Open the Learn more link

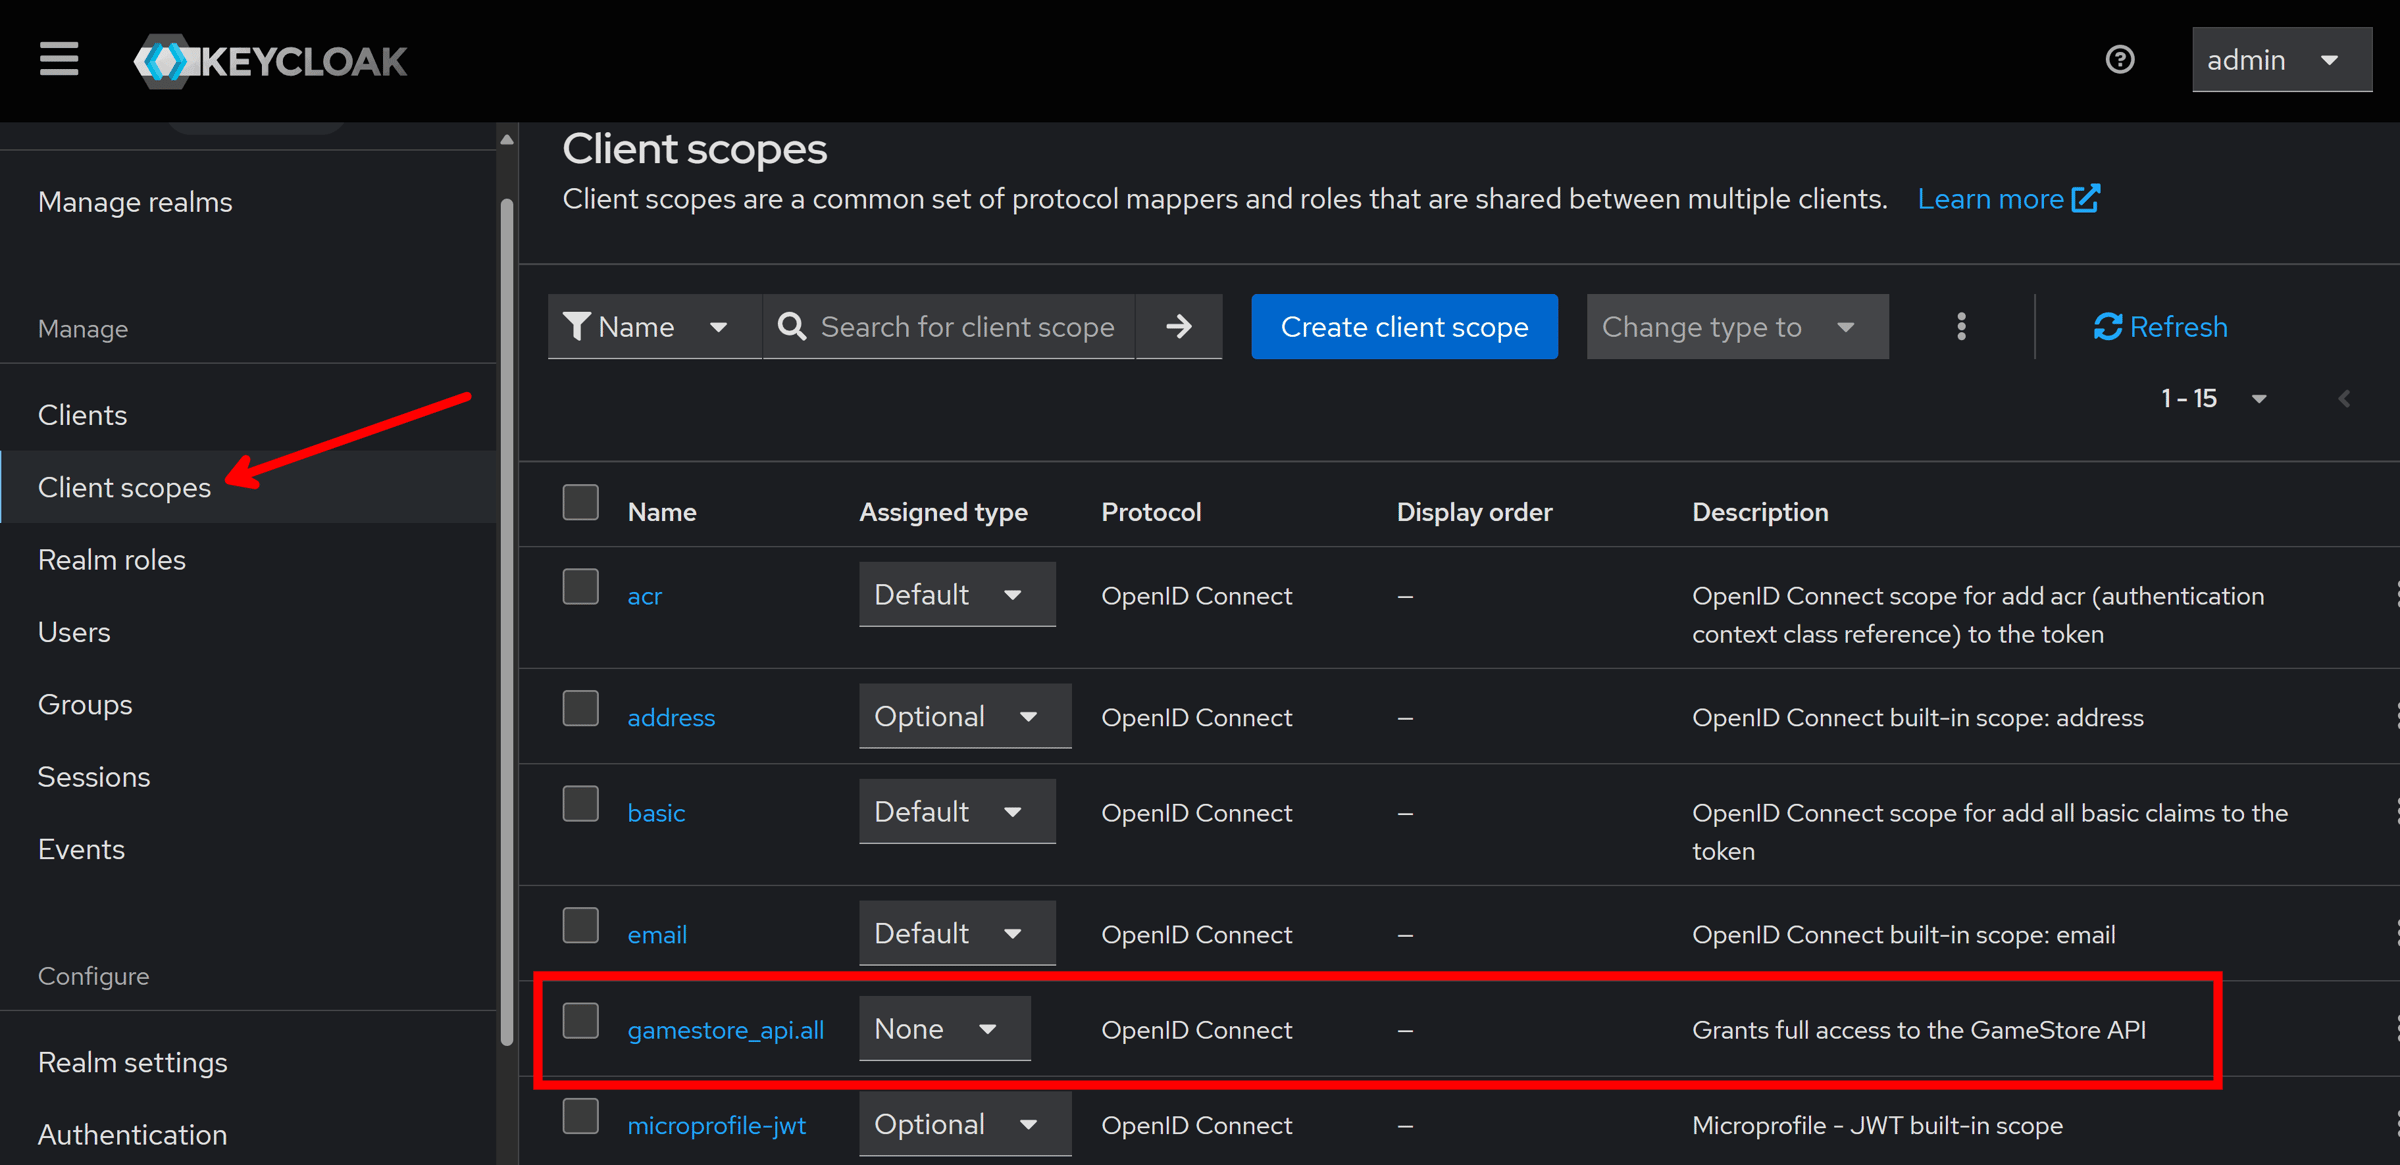pyautogui.click(x=2008, y=199)
